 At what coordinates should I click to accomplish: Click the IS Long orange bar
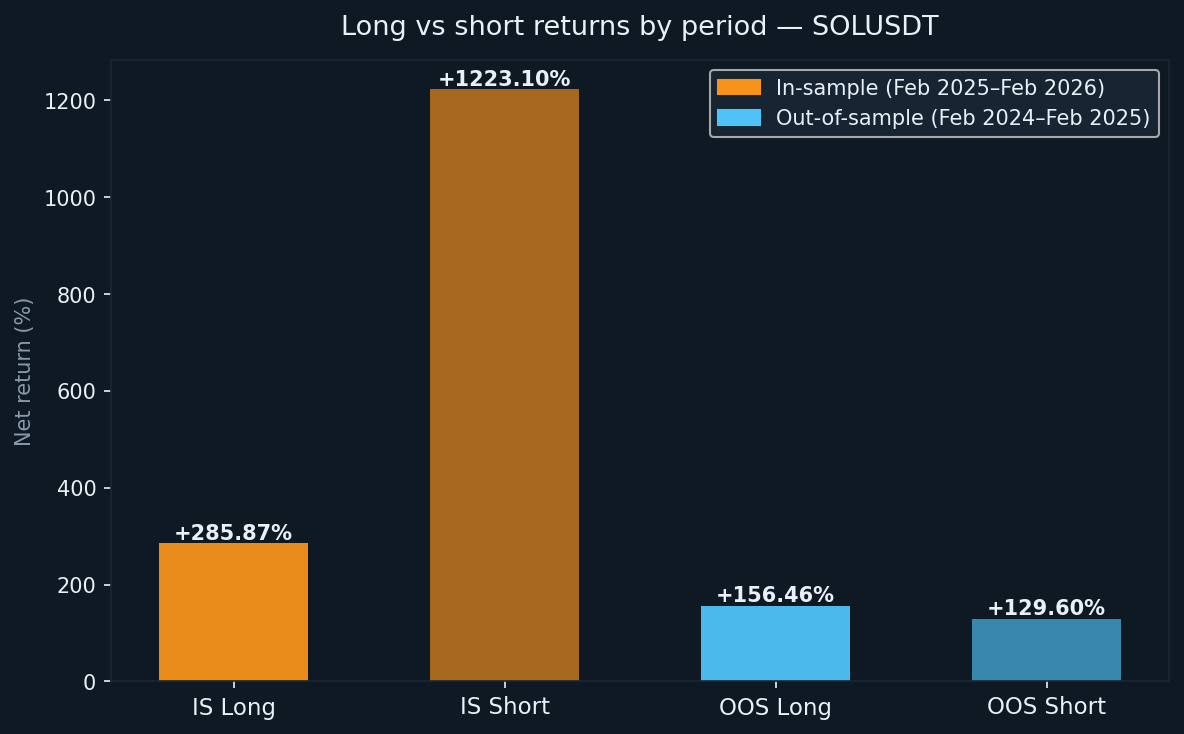[233, 612]
